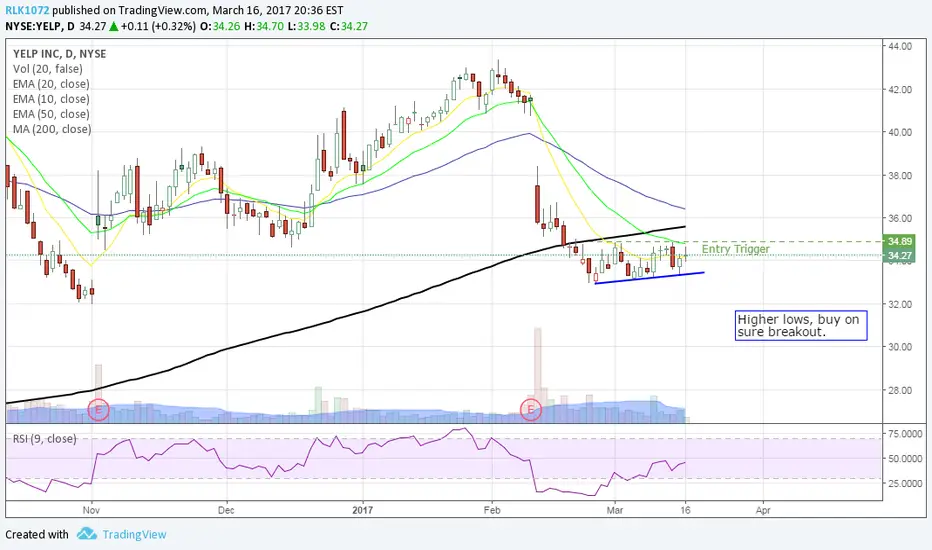
Task: Click the 28.00 price axis label
Action: [900, 391]
